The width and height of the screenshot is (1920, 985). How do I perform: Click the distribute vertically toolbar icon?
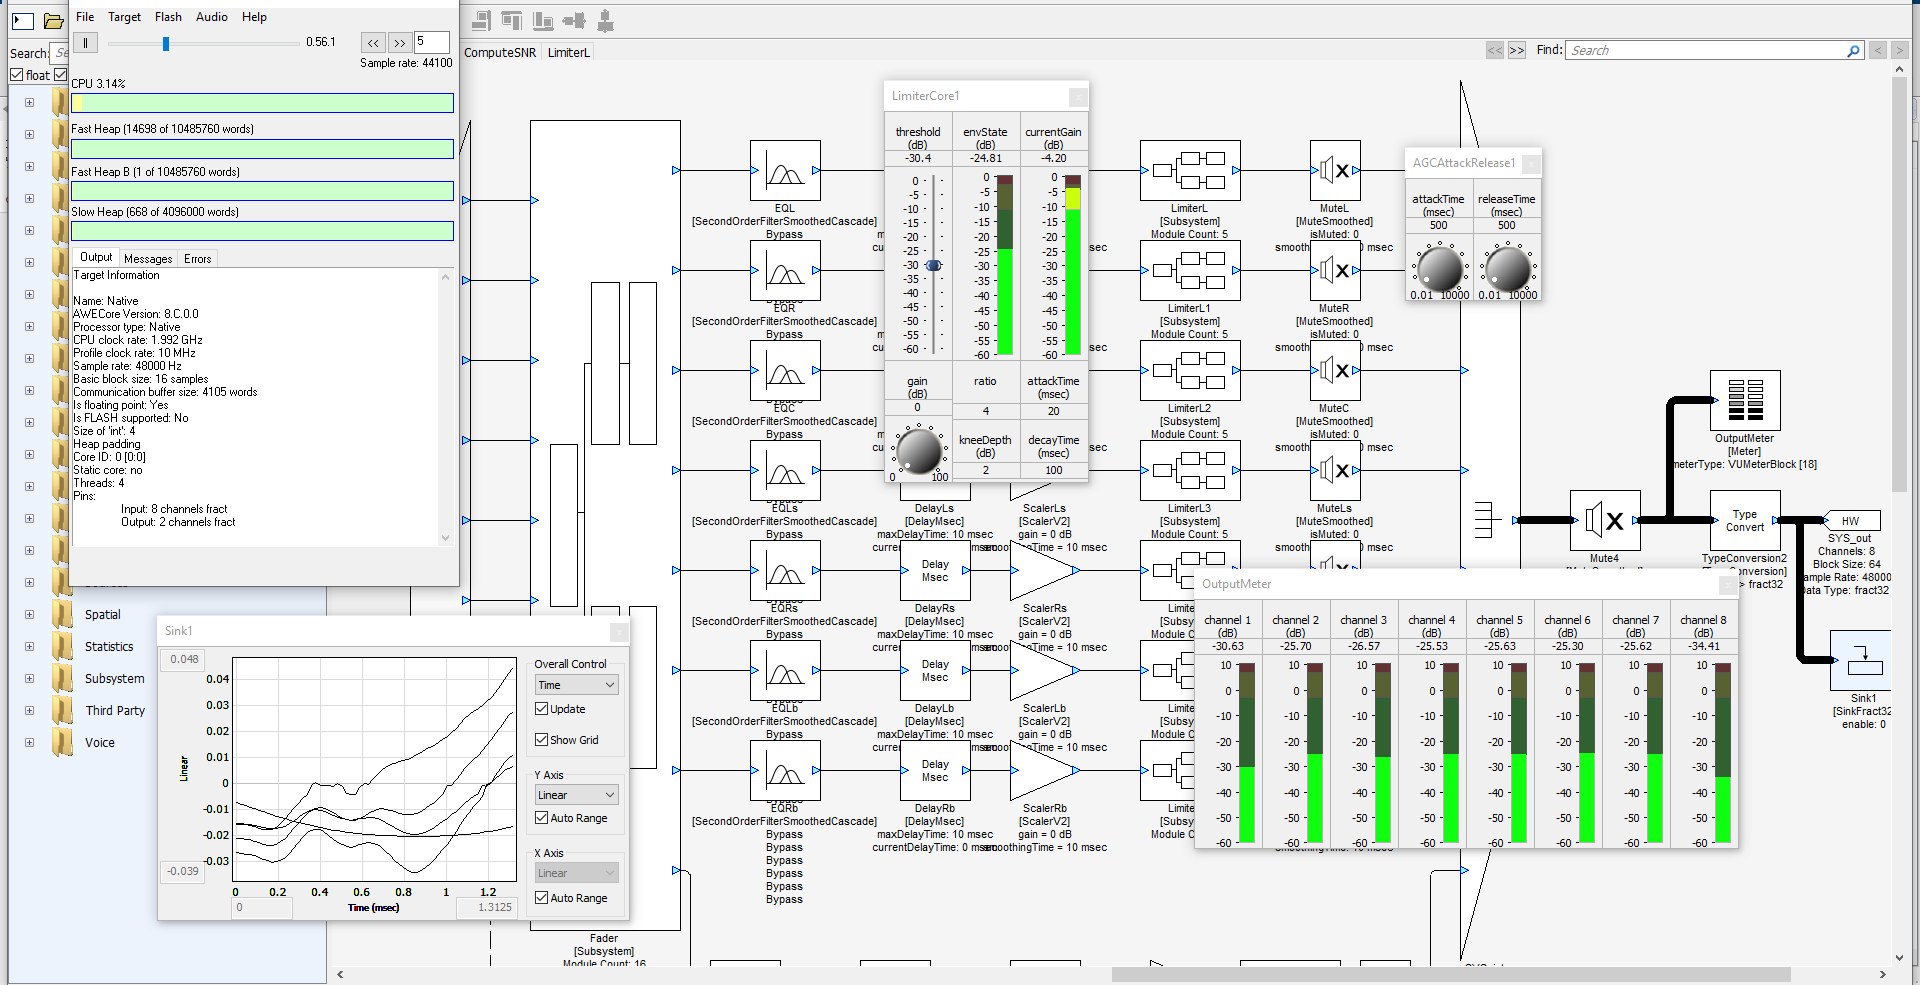click(605, 20)
